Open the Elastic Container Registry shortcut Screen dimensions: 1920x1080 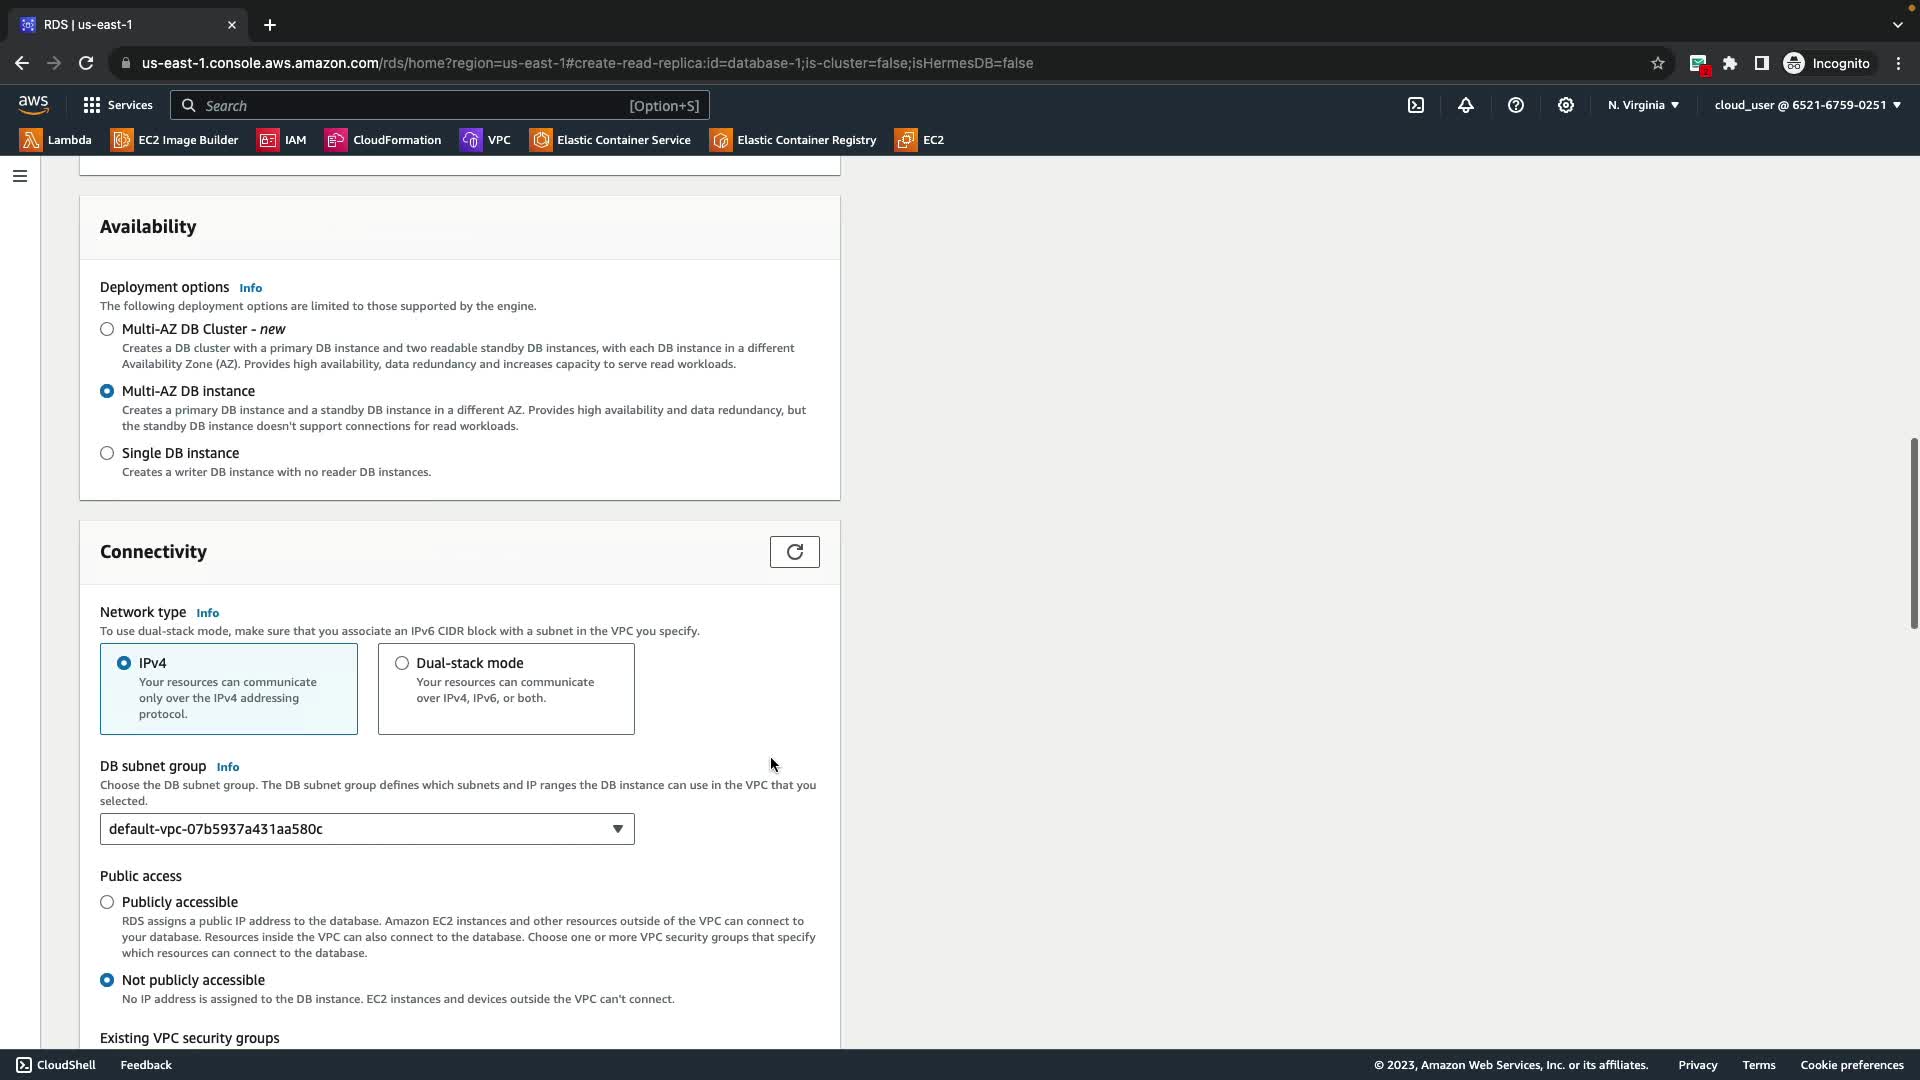pyautogui.click(x=793, y=140)
